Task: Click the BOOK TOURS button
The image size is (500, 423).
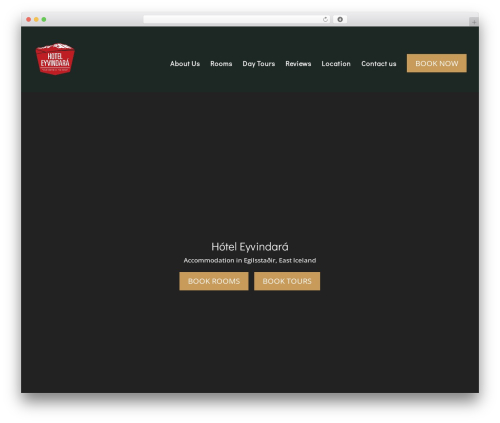Action: [287, 281]
